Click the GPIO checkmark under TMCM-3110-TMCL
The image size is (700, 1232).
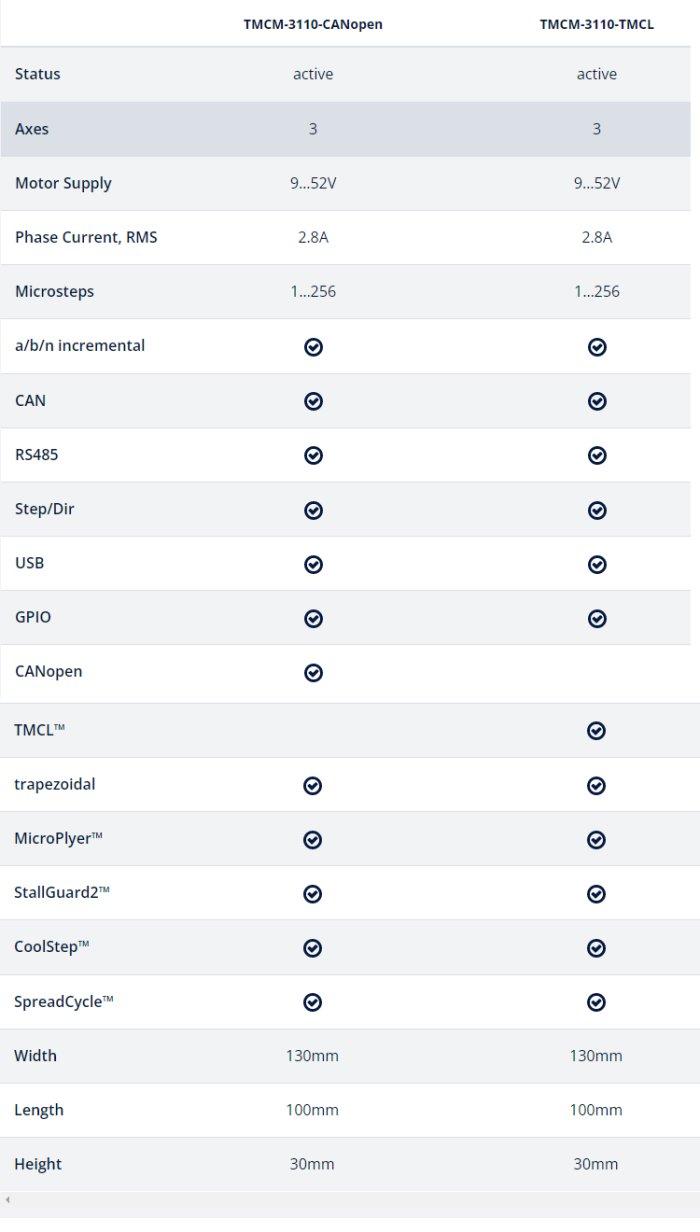point(597,618)
